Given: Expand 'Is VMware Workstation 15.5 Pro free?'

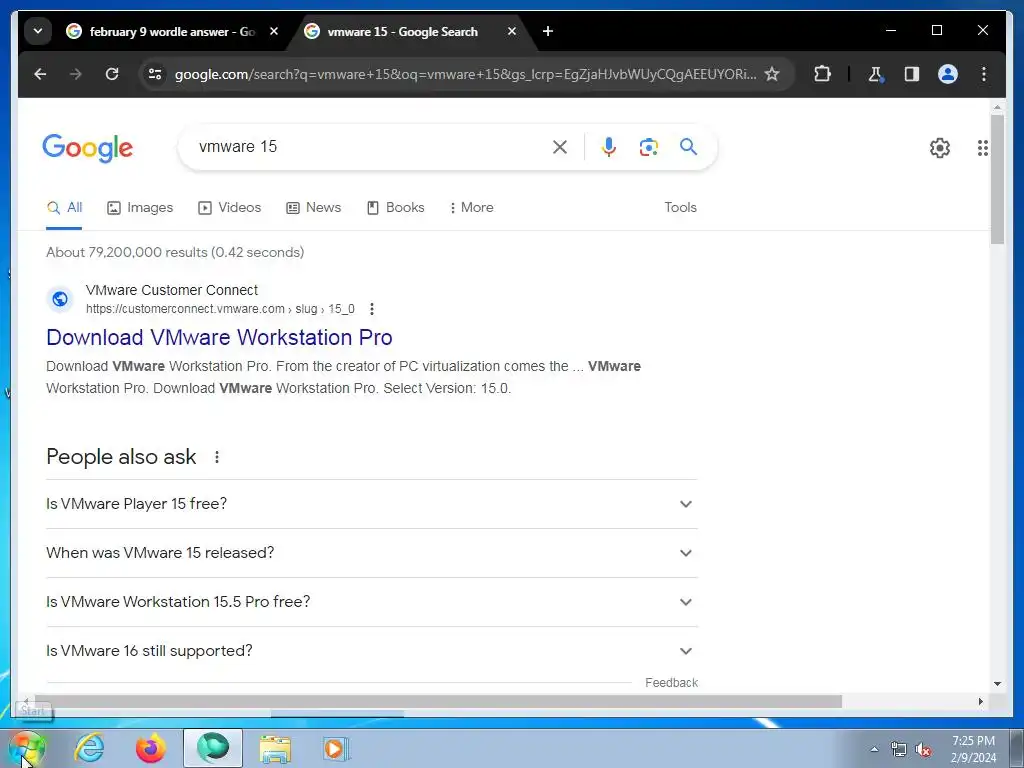Looking at the screenshot, I should coord(372,602).
